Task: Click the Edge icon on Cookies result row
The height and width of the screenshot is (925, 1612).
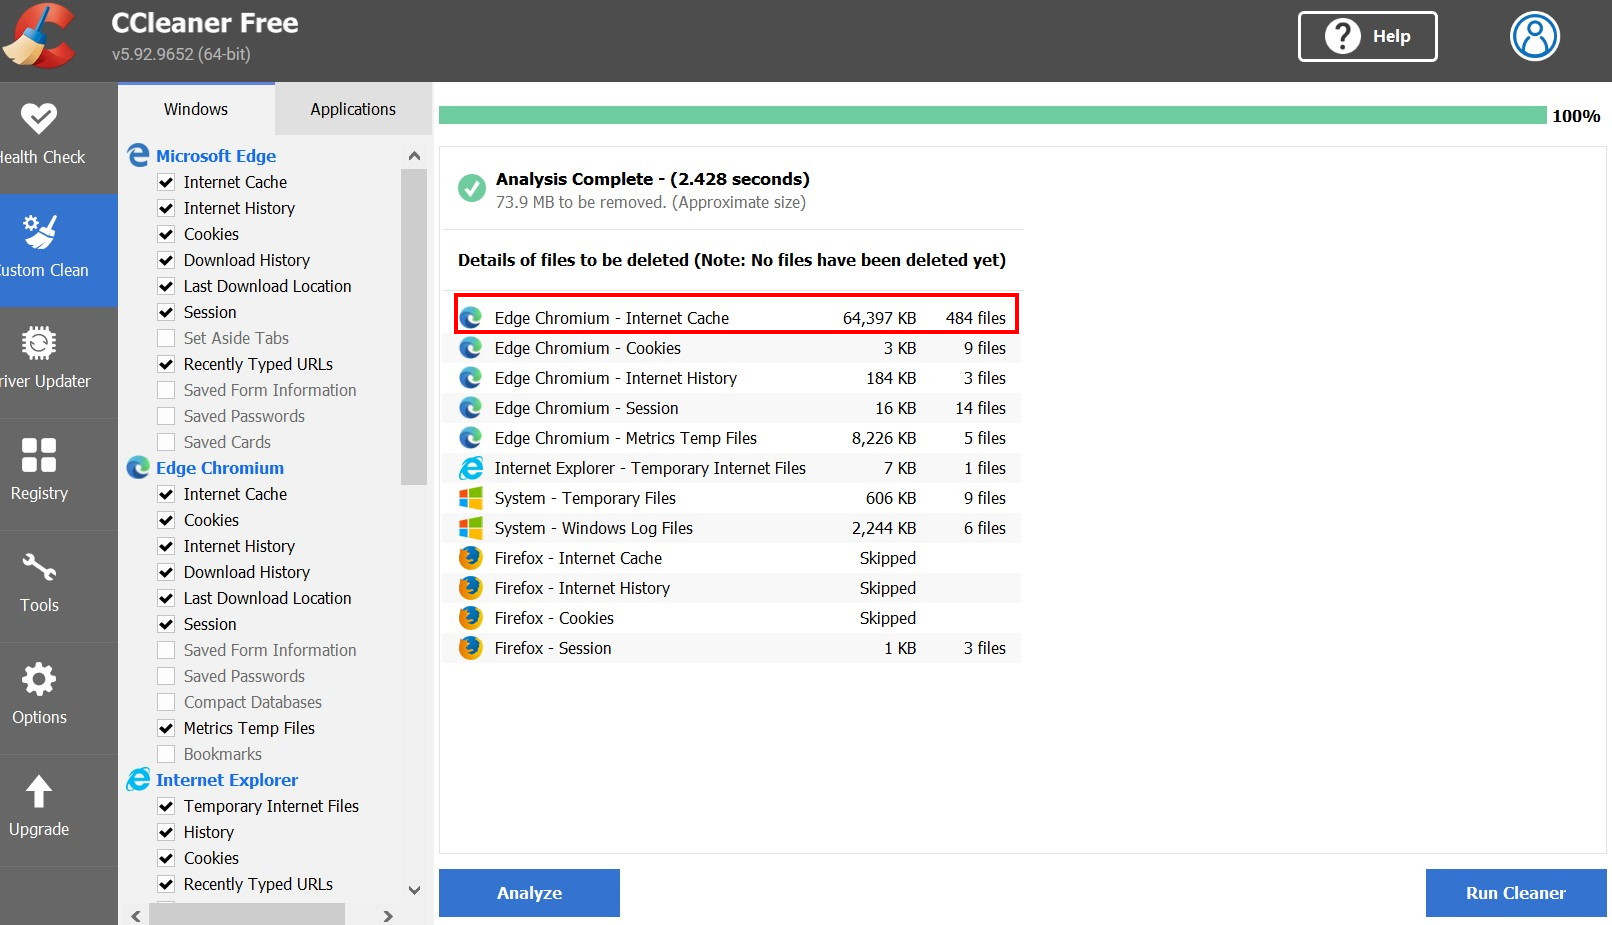Action: click(470, 348)
